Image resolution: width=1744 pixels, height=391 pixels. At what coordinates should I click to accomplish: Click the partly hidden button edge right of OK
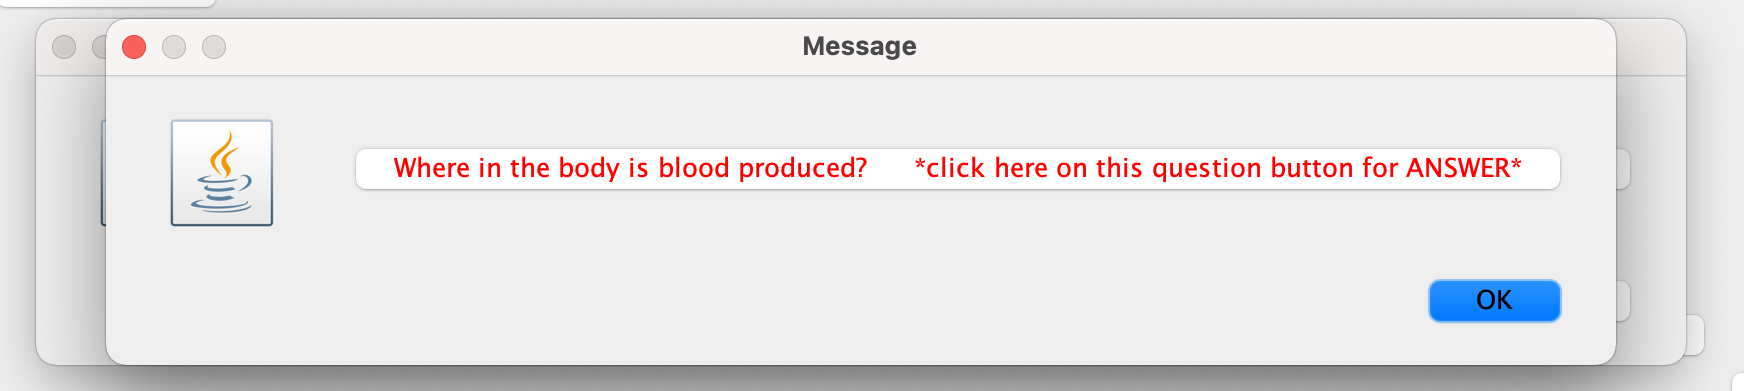pos(1624,301)
